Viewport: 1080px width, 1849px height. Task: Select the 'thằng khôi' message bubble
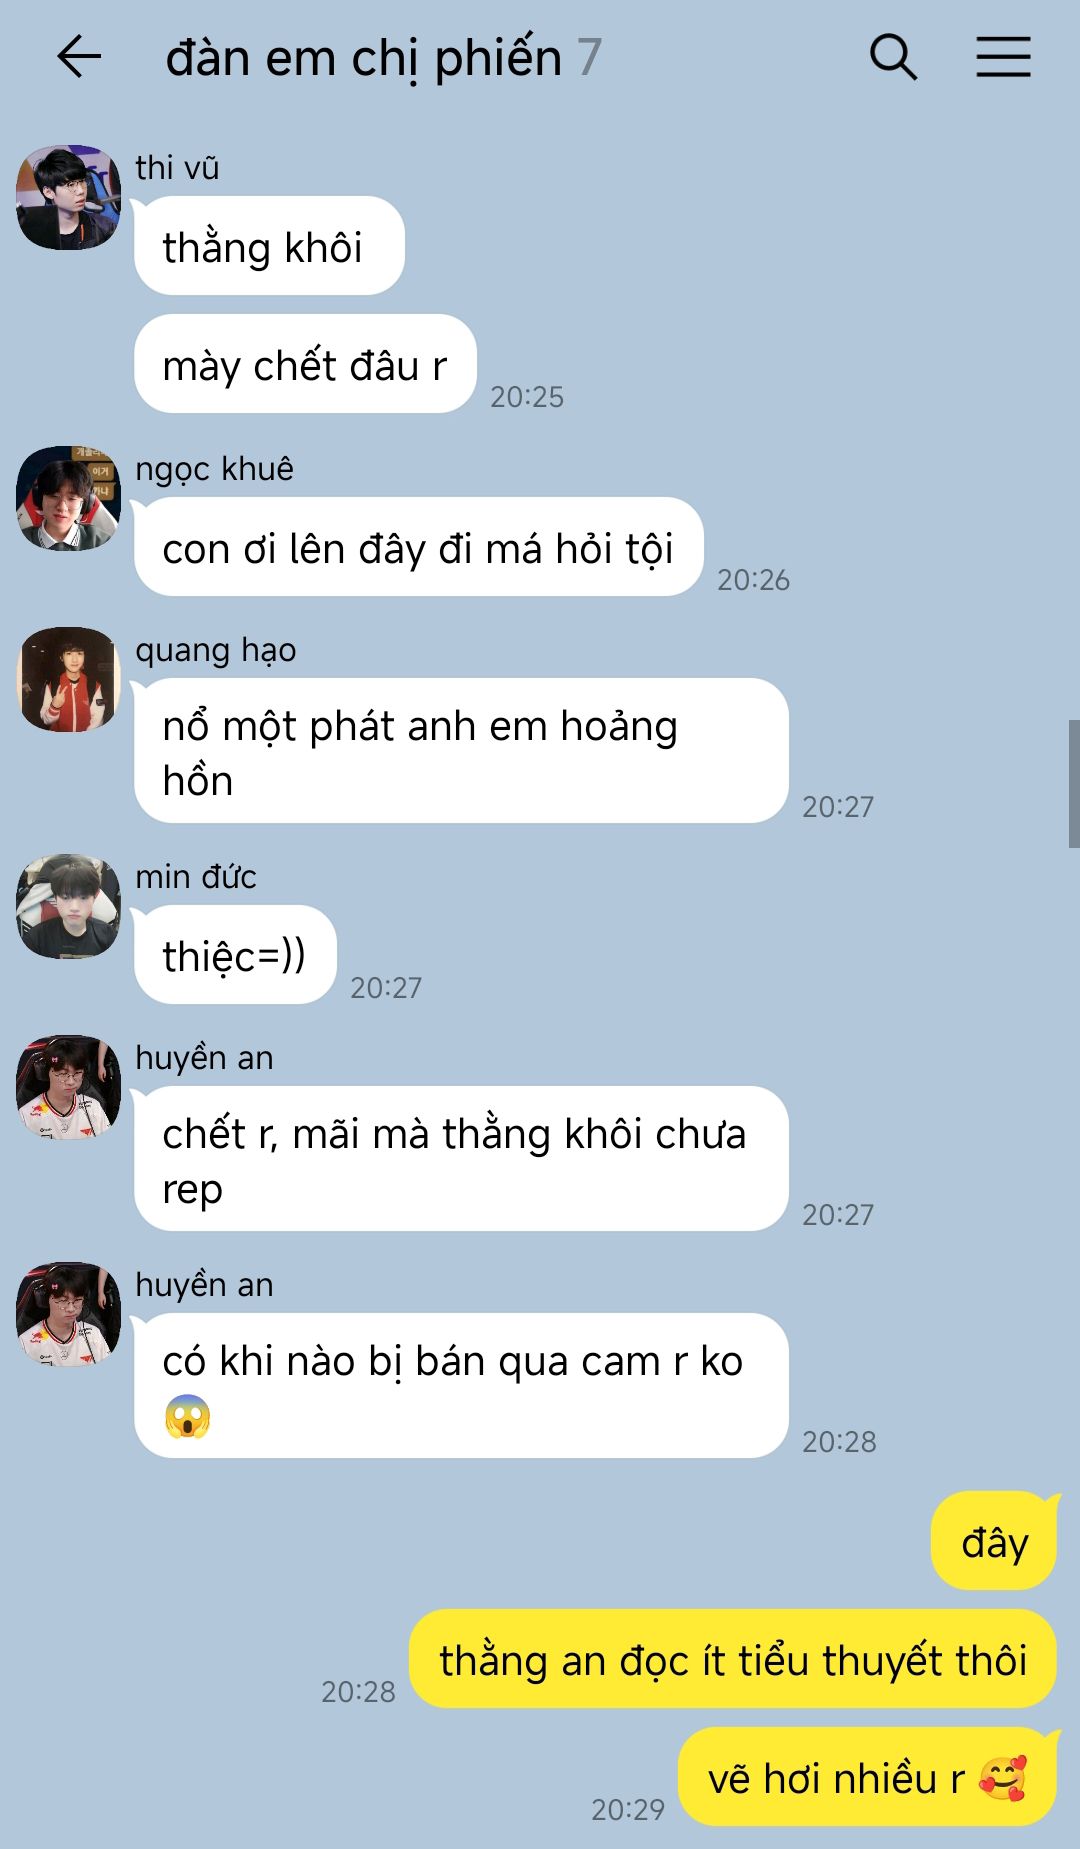(x=269, y=246)
